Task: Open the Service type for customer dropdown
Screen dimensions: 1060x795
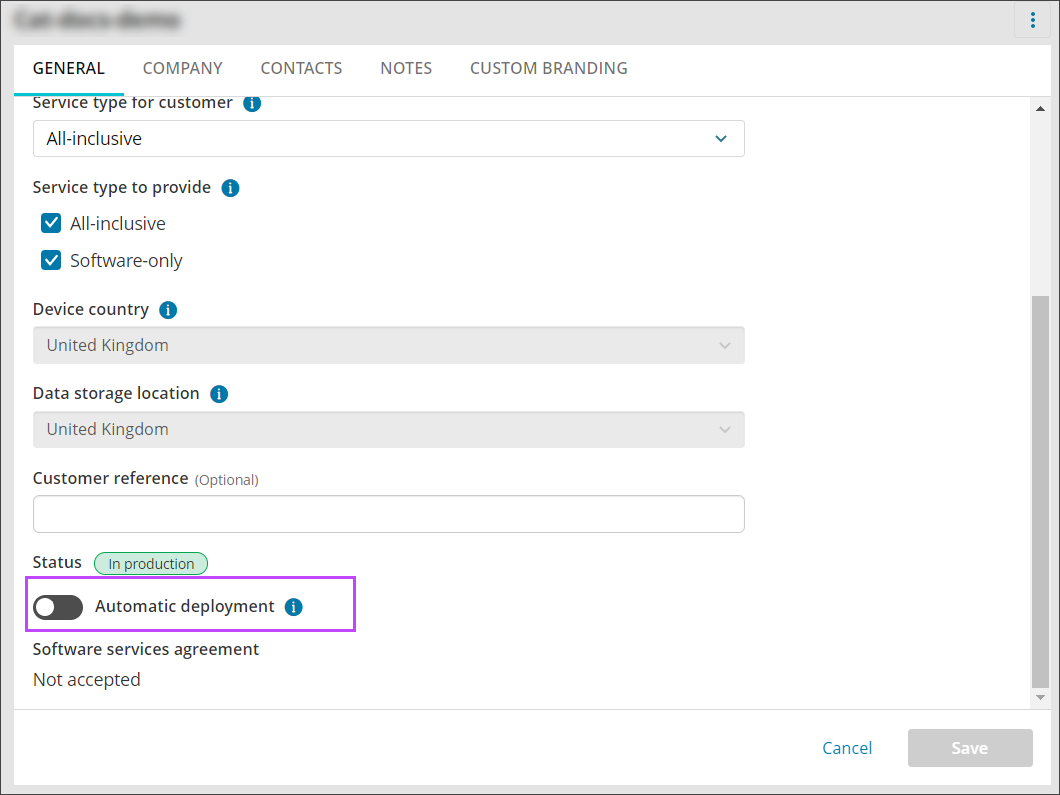Action: 388,139
